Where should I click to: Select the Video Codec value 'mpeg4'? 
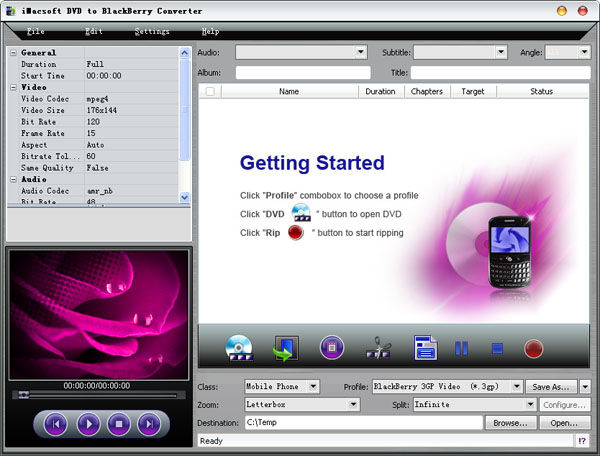[98, 99]
